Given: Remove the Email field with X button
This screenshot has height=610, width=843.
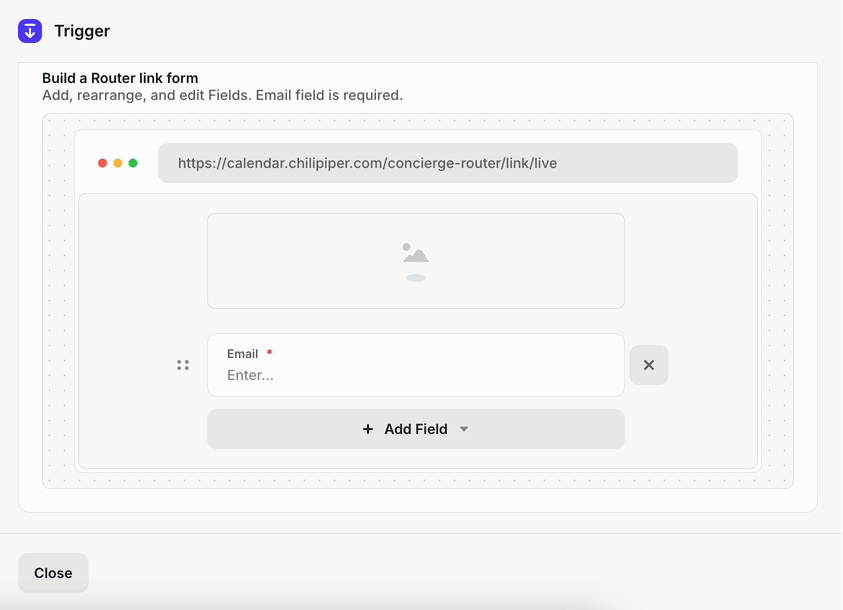Looking at the screenshot, I should pyautogui.click(x=649, y=365).
